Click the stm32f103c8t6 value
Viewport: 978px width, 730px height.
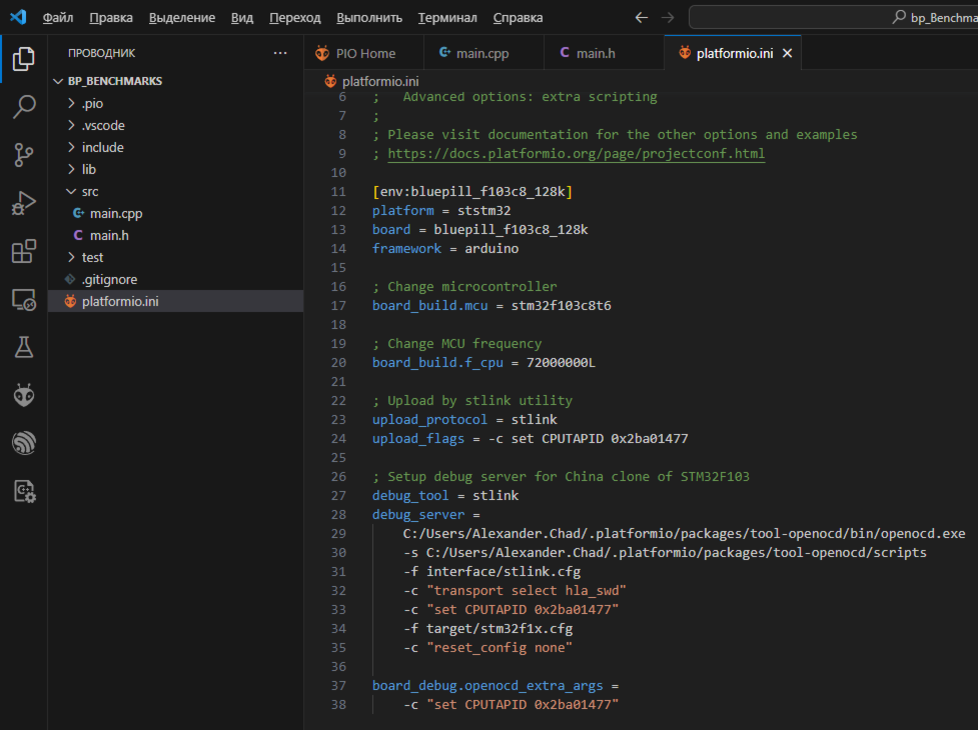561,306
